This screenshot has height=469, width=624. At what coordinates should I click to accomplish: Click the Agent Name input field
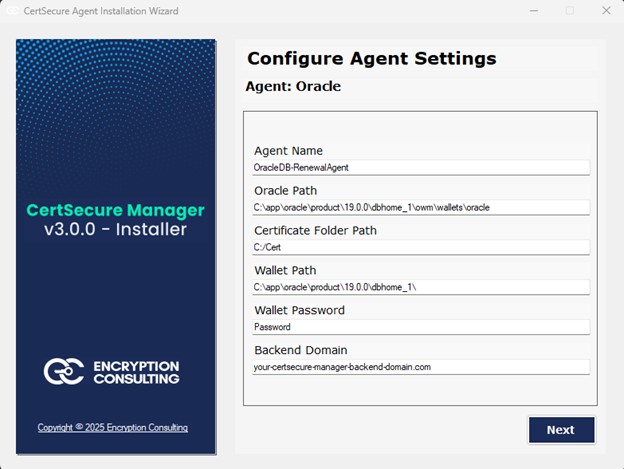point(421,167)
